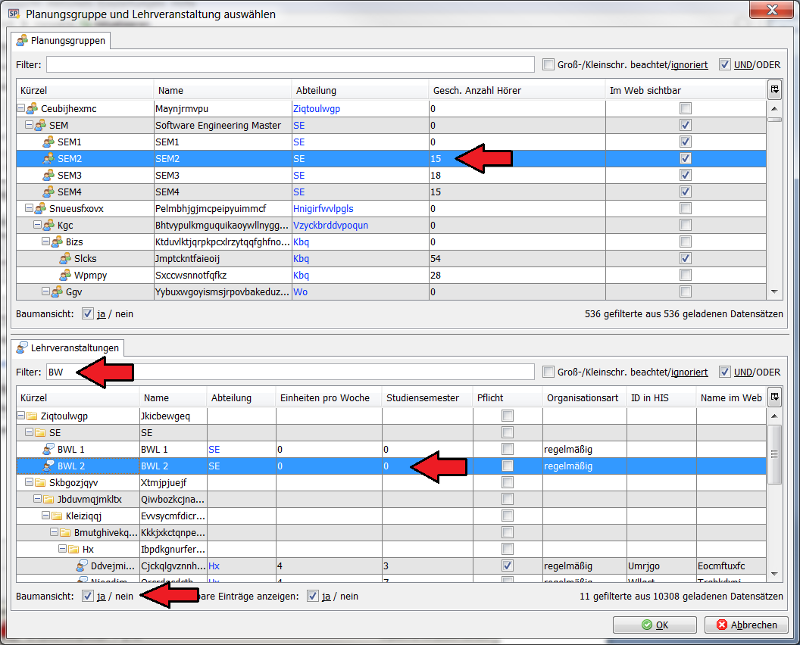Click the Bmutghivekq folder icon
Screen dimensions: 800x645
point(65,533)
